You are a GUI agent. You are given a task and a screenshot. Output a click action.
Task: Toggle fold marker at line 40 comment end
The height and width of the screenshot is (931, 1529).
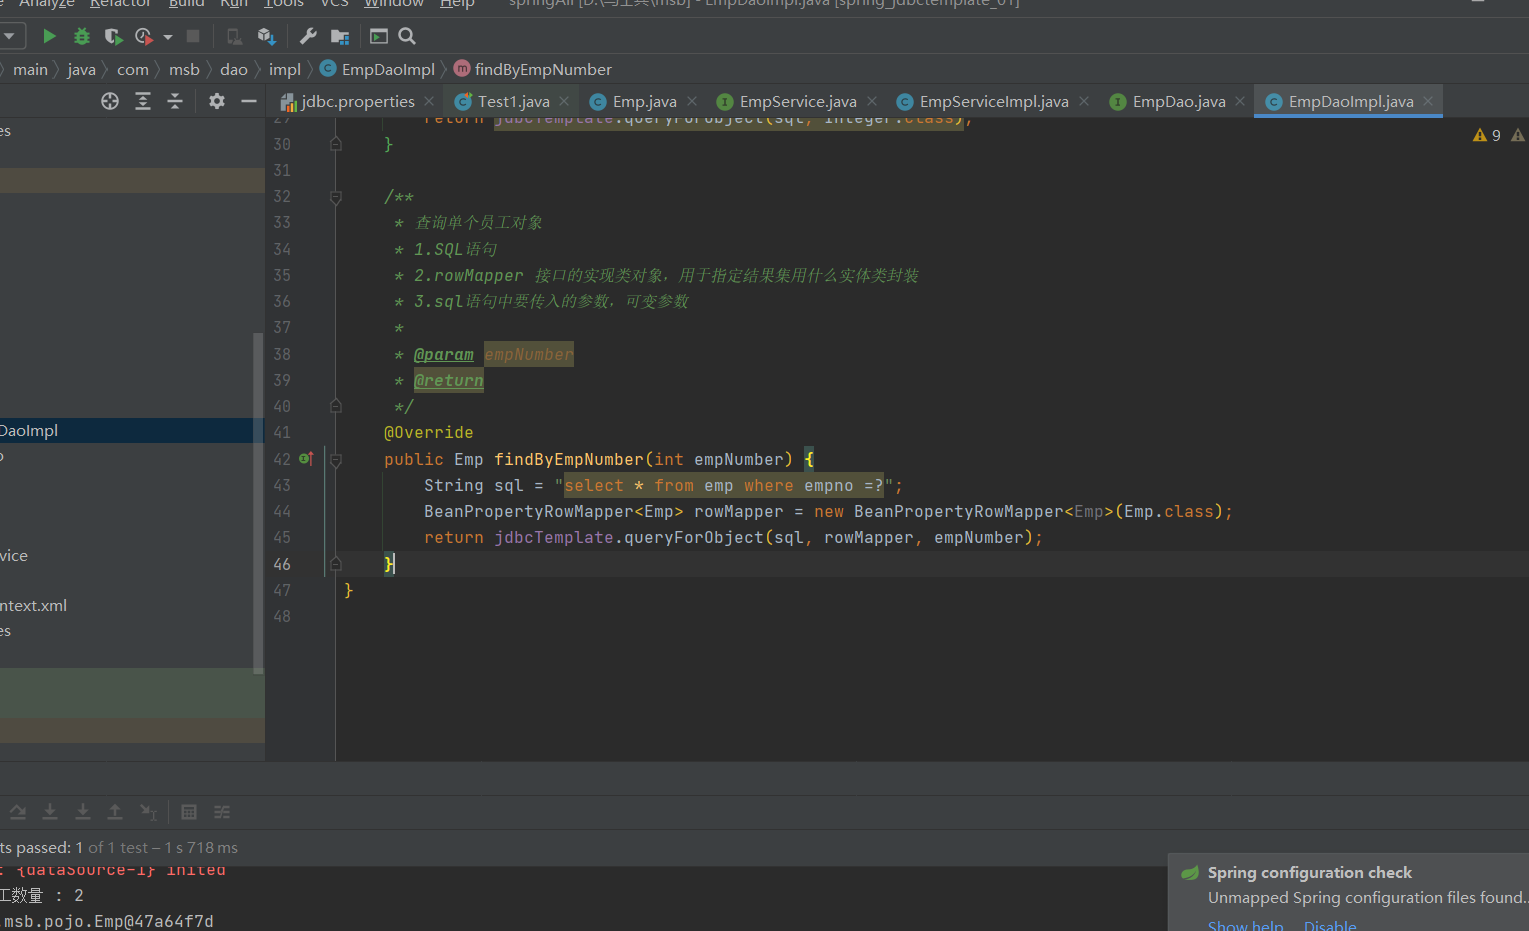pyautogui.click(x=336, y=406)
